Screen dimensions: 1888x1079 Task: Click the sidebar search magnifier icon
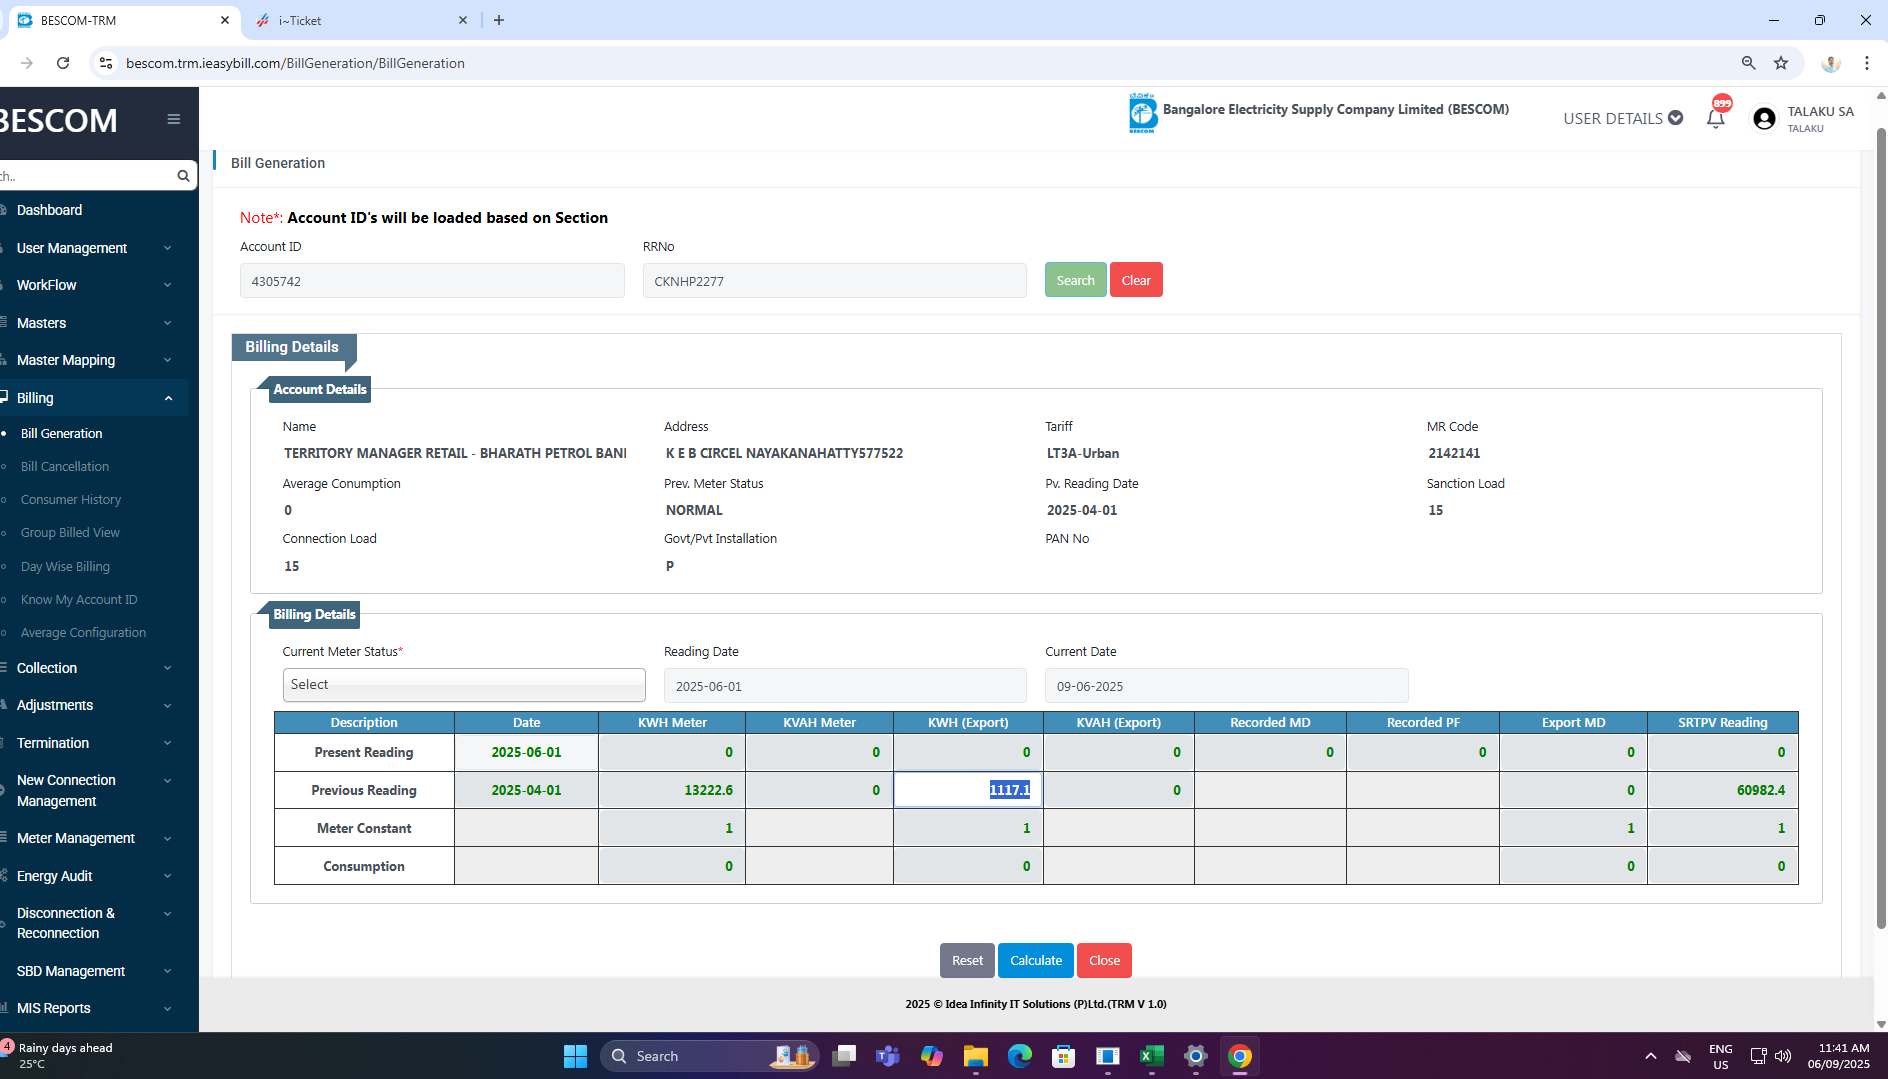click(x=183, y=176)
